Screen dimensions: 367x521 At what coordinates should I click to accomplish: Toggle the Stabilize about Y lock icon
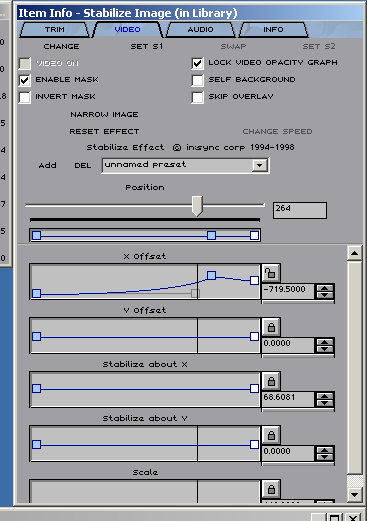(x=271, y=436)
